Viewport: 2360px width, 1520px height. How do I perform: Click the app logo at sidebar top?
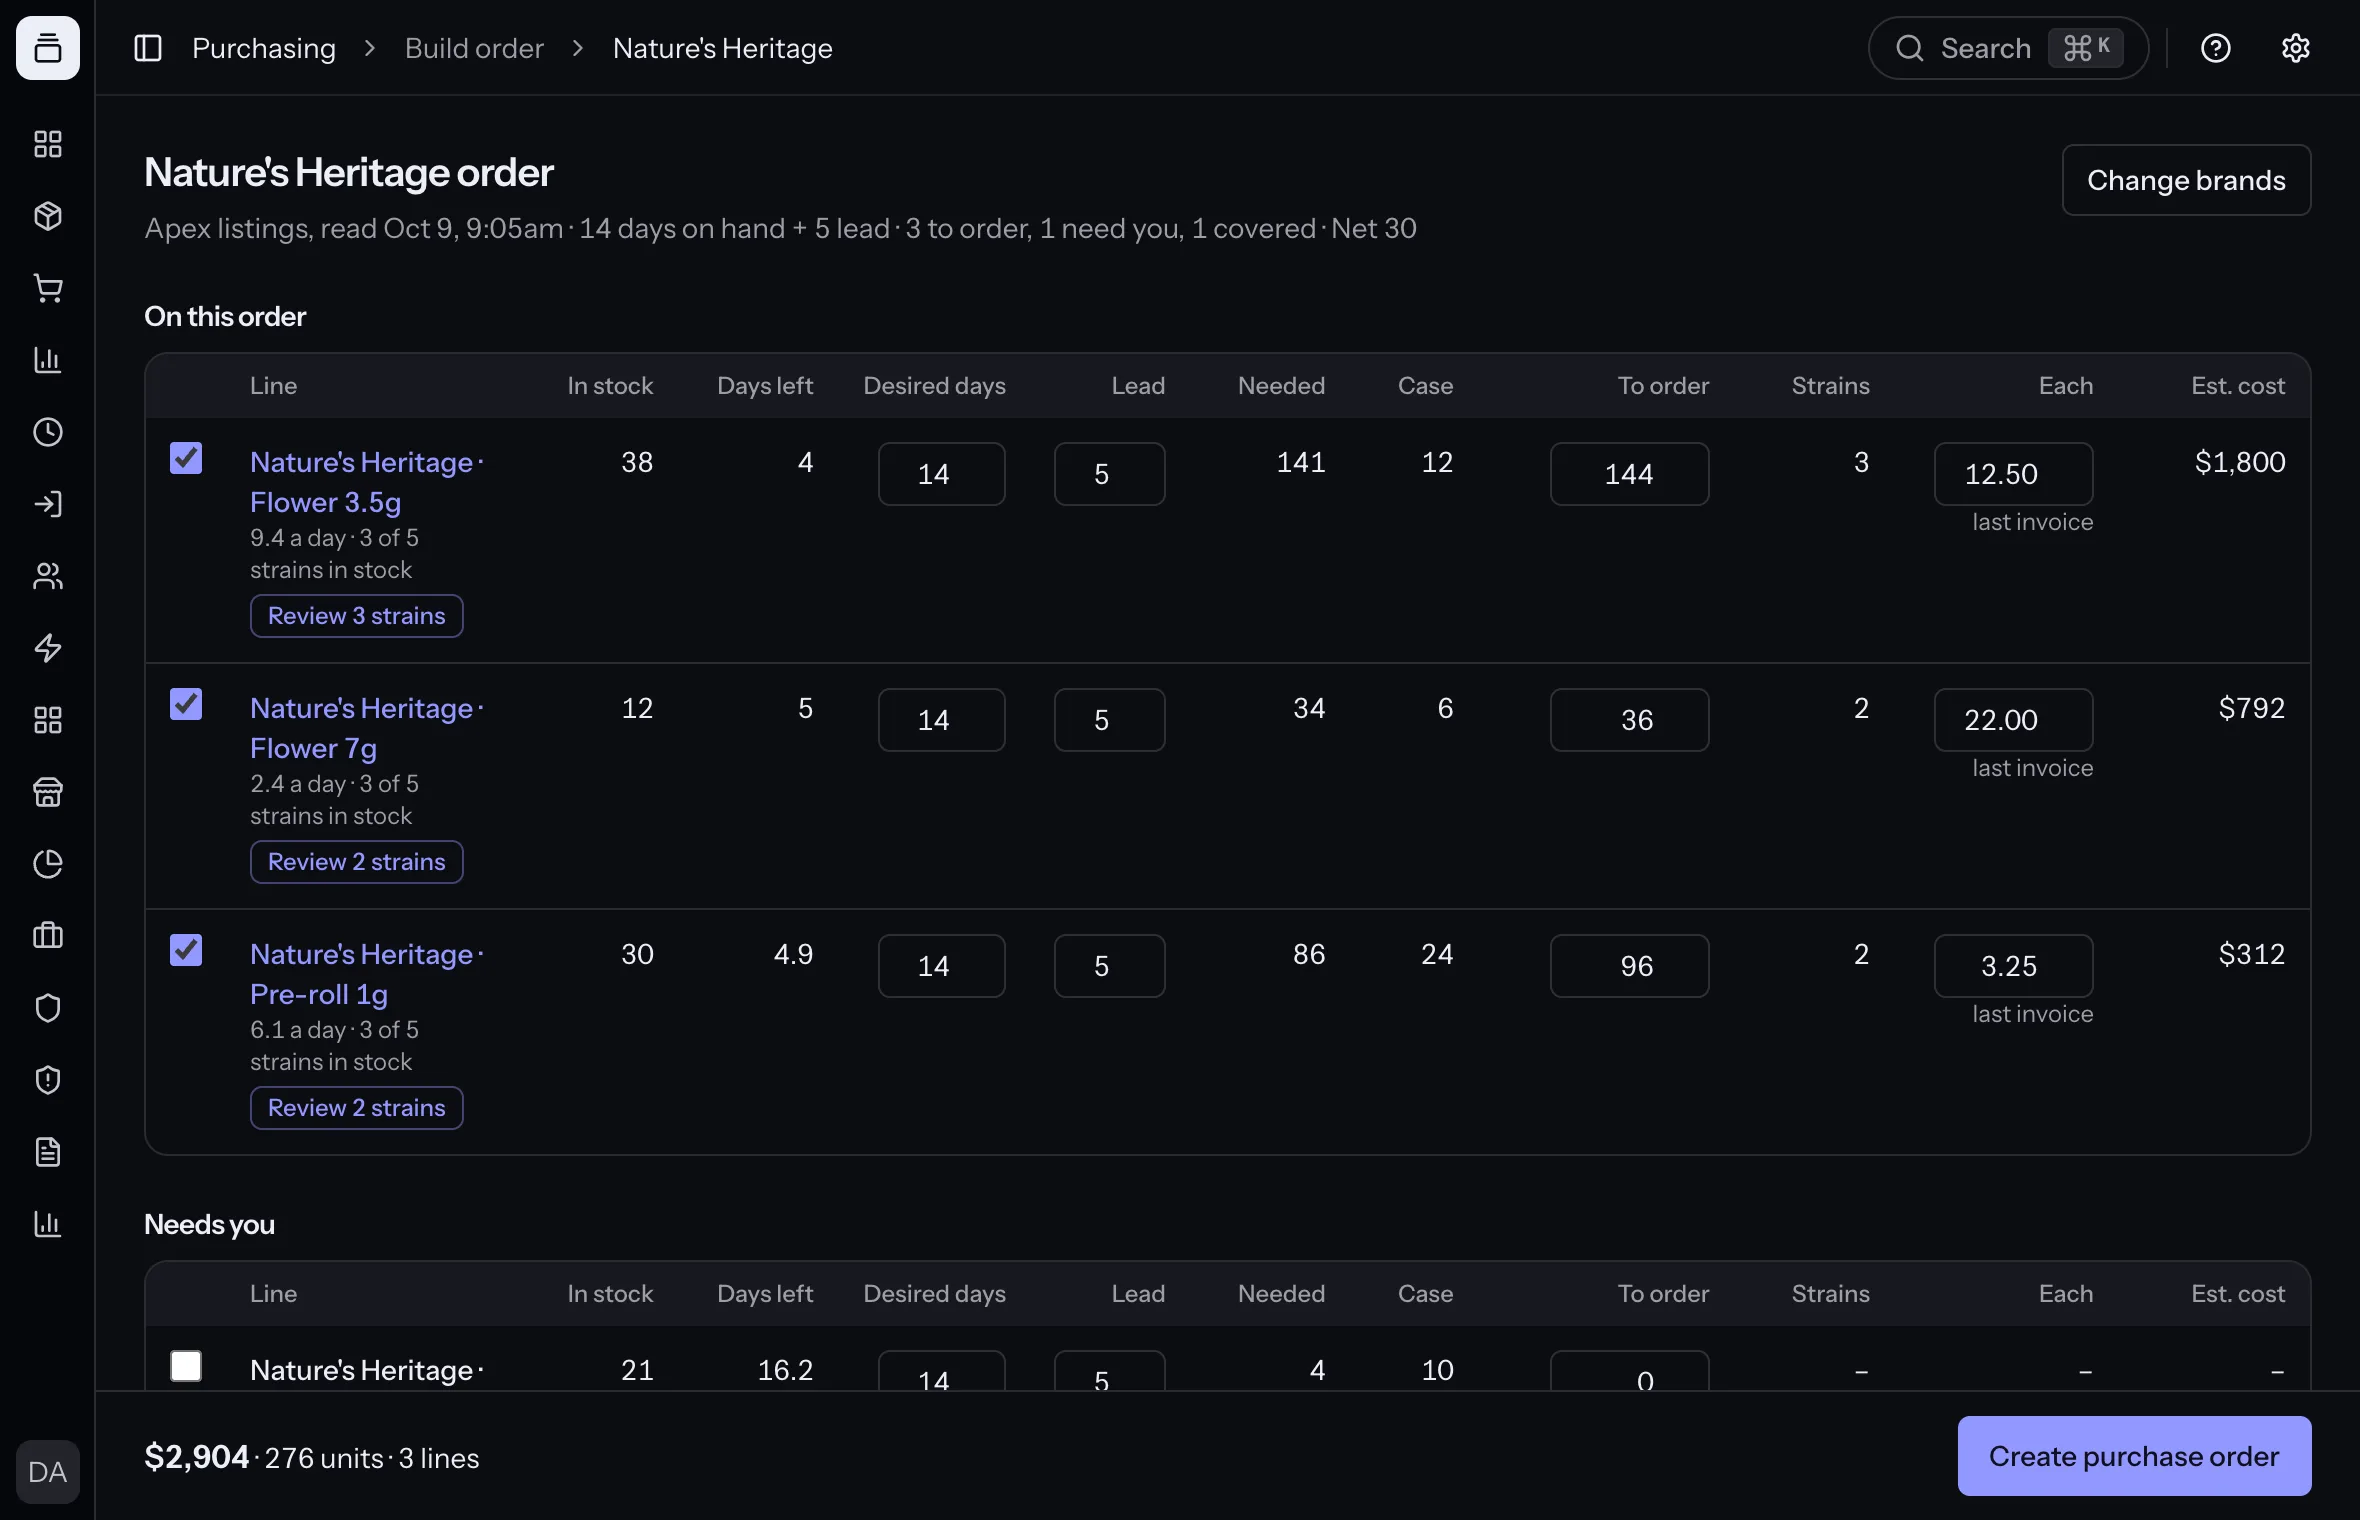pos(48,48)
